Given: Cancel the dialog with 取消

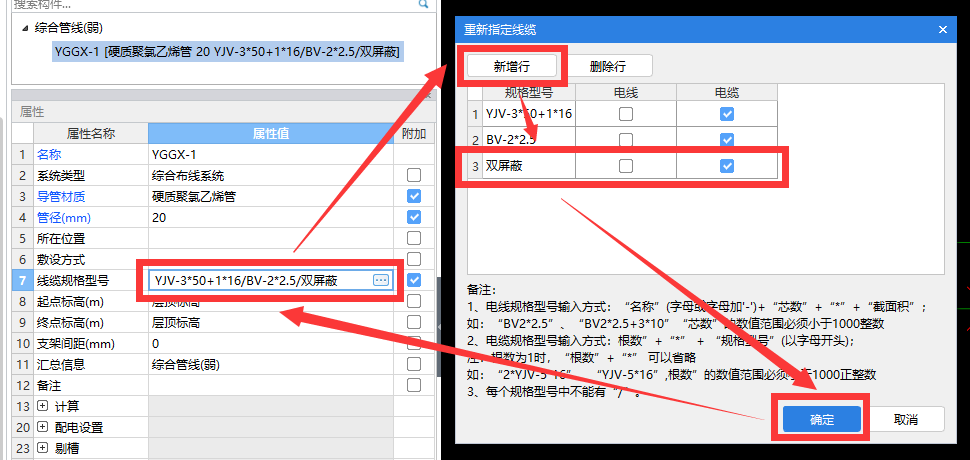Looking at the screenshot, I should pyautogui.click(x=905, y=420).
